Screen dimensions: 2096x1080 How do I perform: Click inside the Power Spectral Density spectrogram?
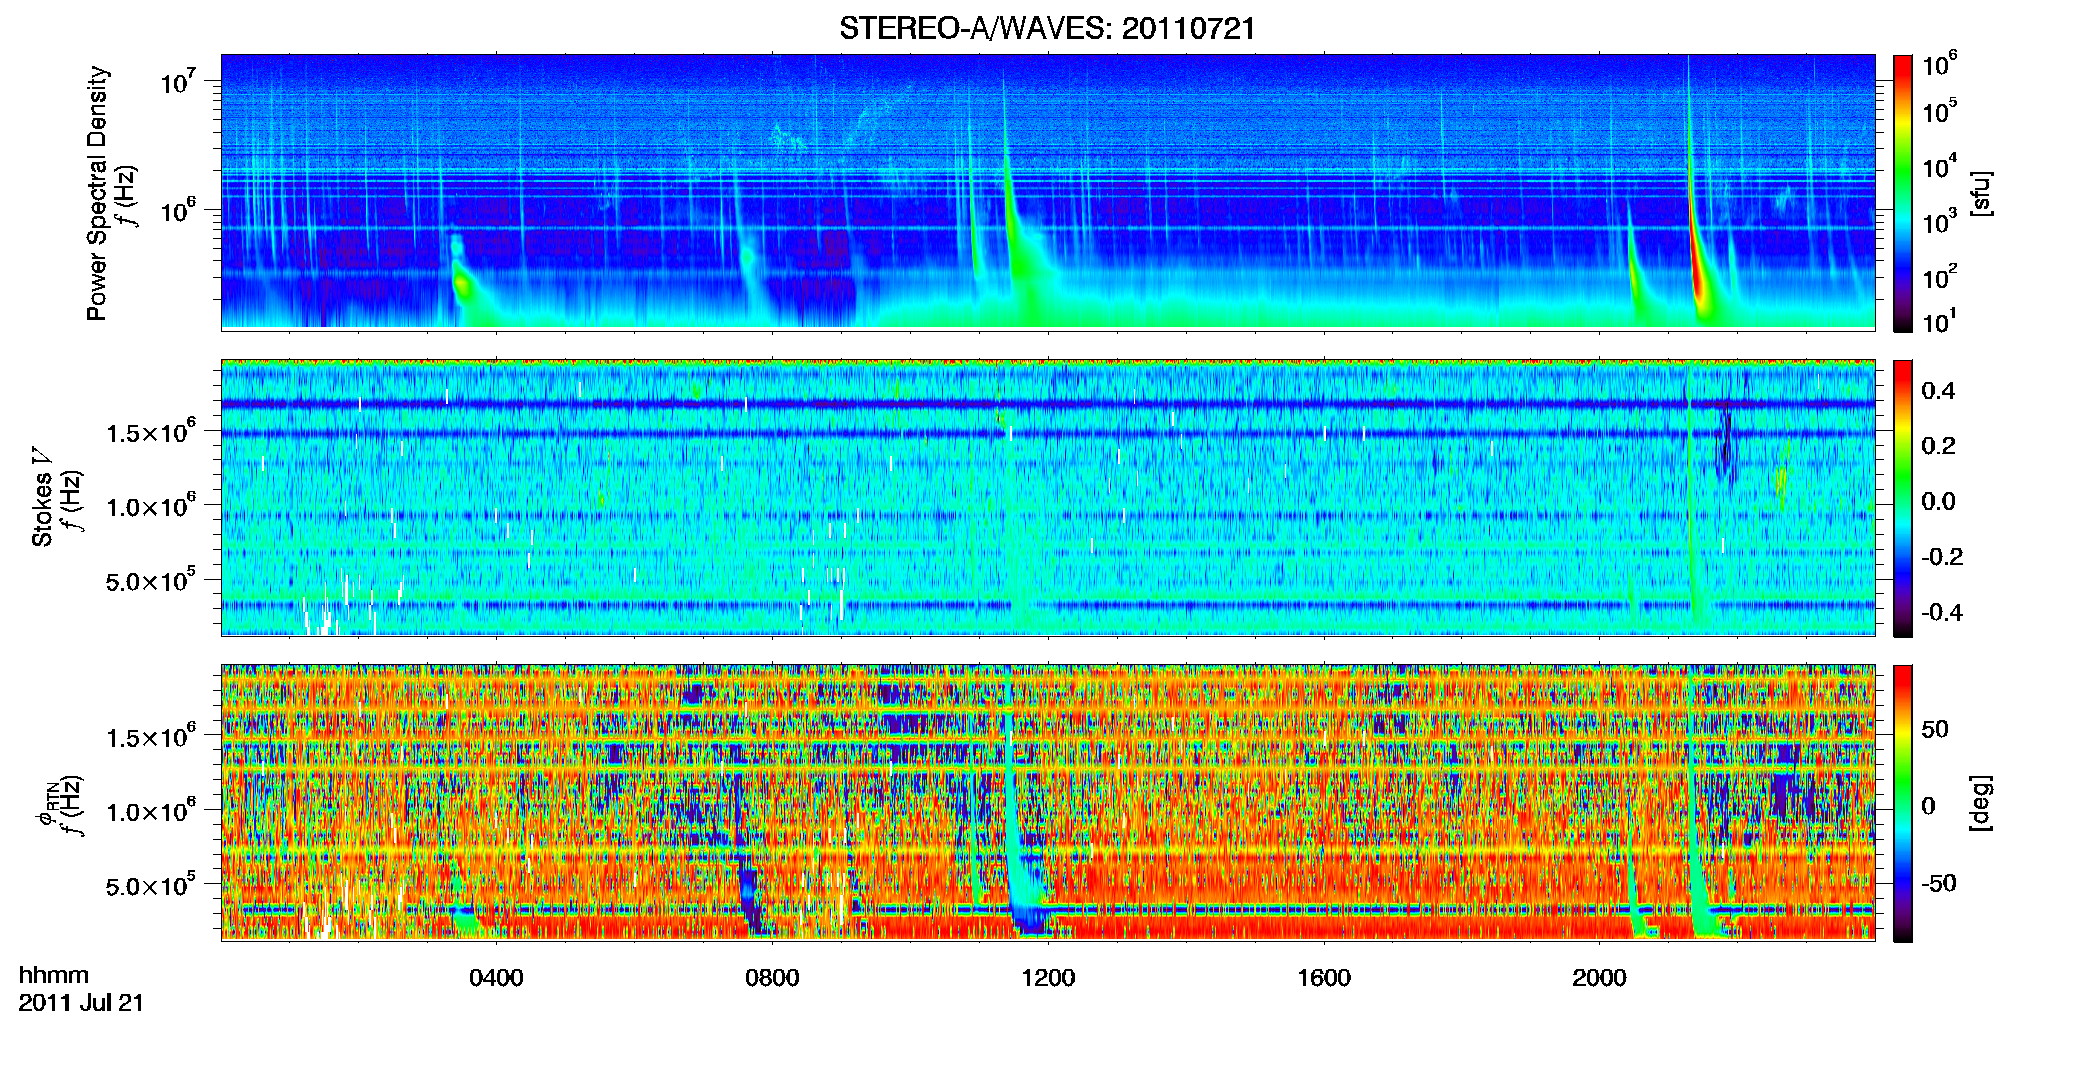pos(1048,192)
